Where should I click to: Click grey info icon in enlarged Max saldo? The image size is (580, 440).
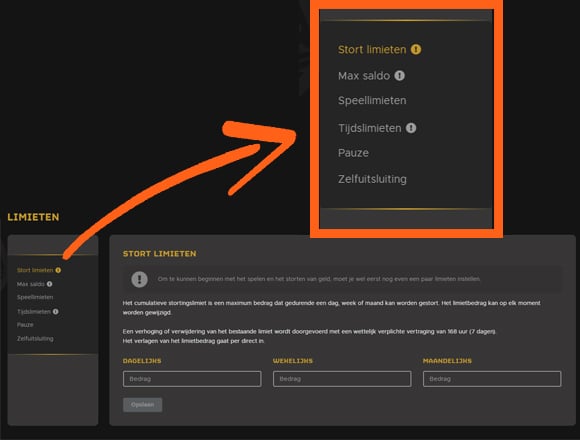[399, 75]
